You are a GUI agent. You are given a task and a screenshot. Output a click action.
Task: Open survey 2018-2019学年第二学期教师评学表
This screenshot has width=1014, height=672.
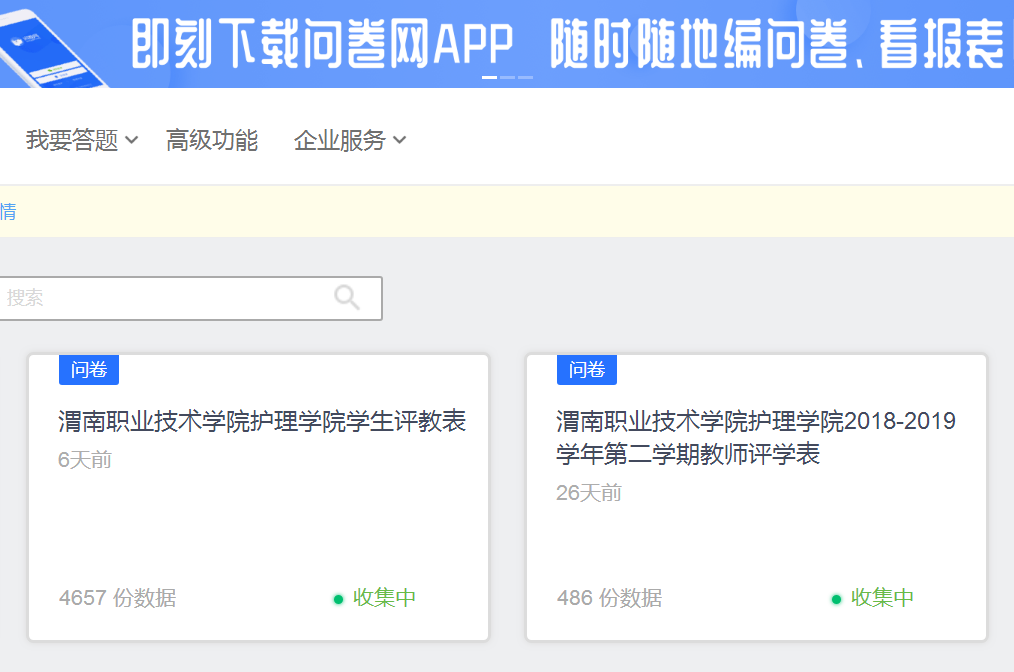click(756, 437)
